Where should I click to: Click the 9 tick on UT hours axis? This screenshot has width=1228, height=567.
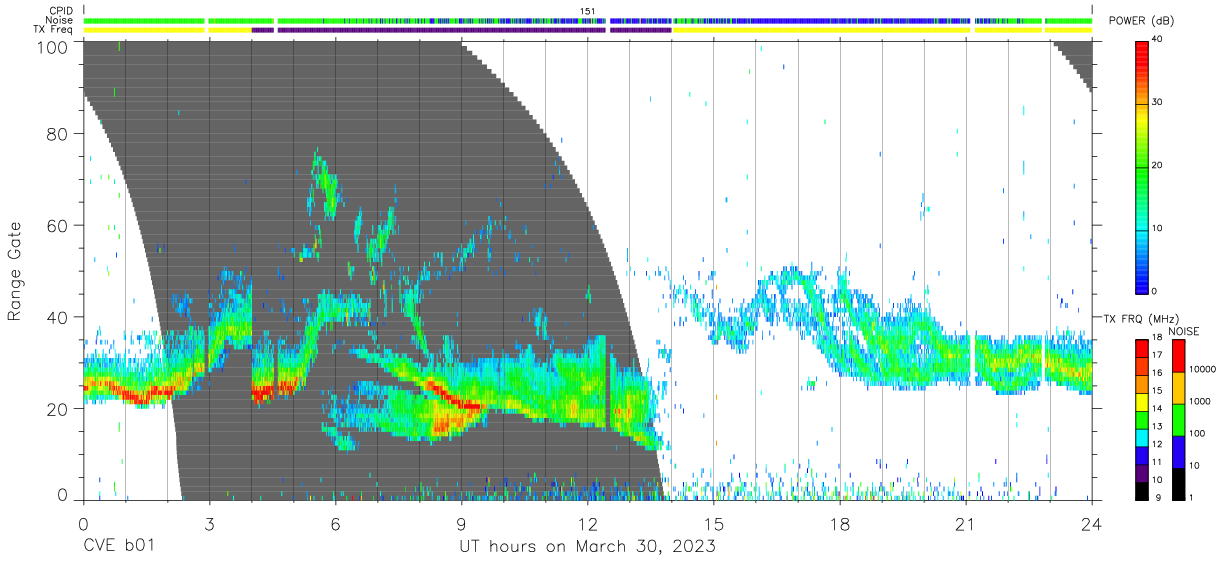pos(462,523)
